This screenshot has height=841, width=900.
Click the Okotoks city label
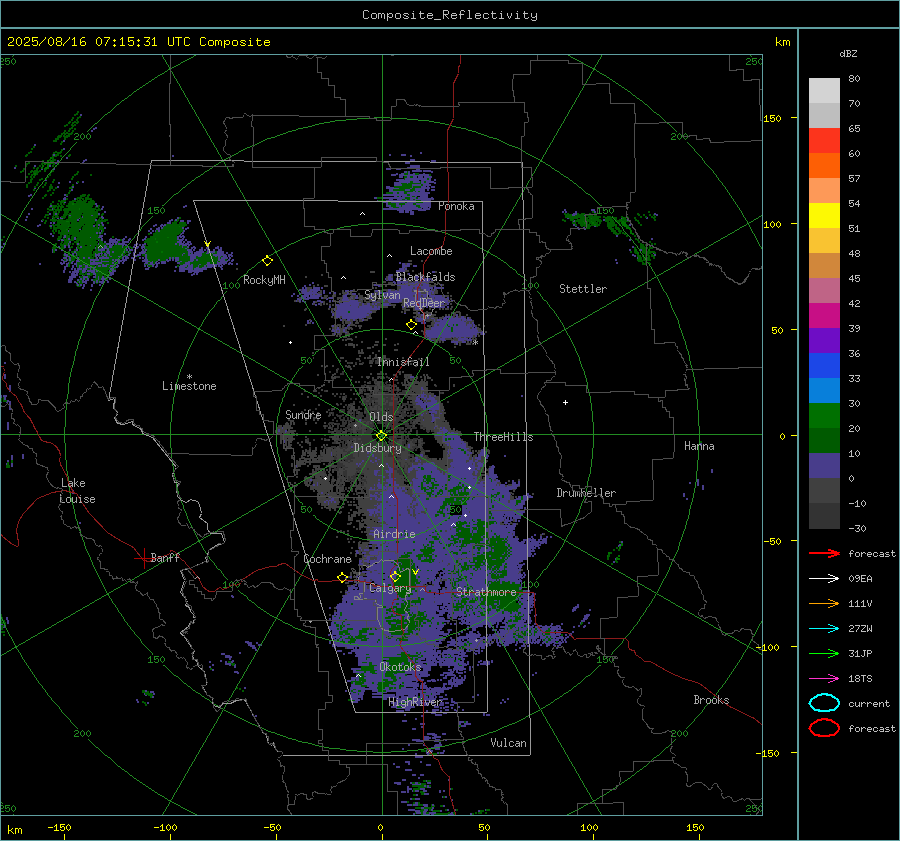(x=400, y=667)
